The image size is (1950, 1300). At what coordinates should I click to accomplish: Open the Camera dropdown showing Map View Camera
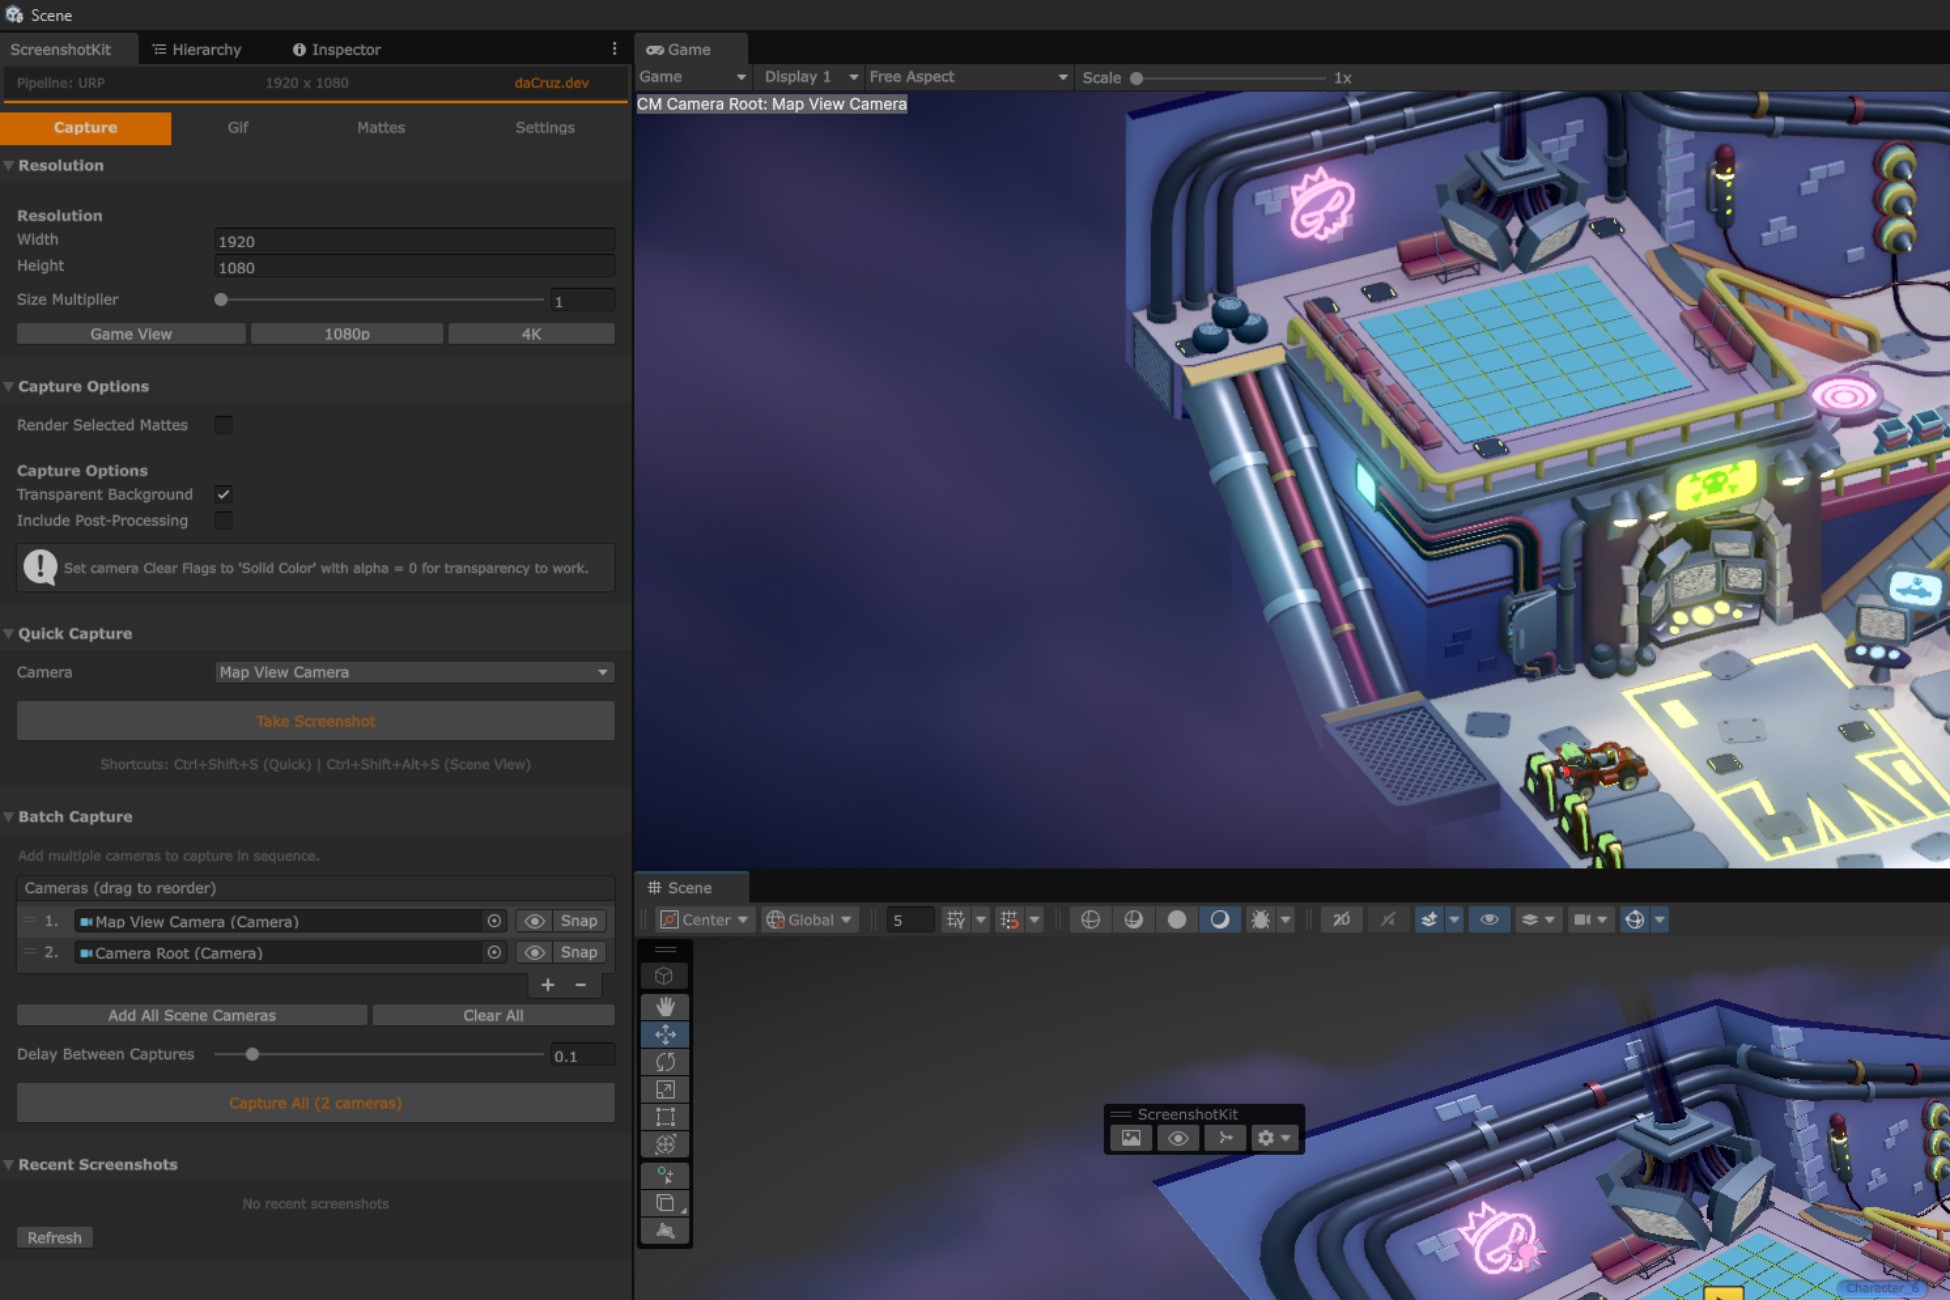pos(413,671)
